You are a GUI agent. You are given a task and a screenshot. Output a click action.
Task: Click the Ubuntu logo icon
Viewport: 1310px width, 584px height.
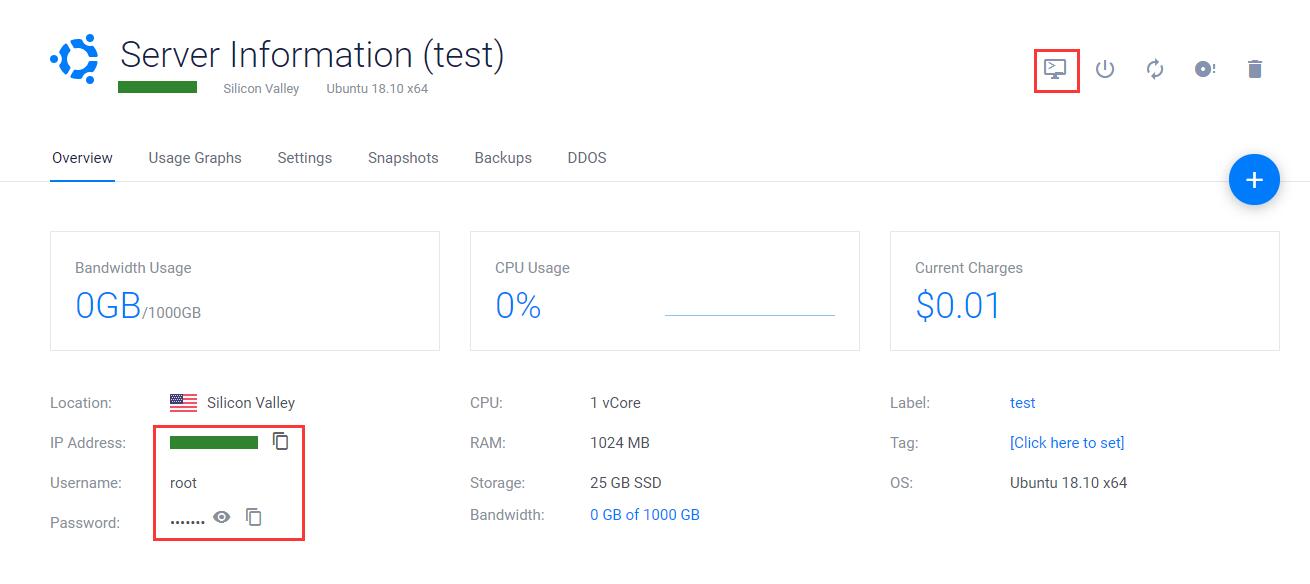[75, 59]
